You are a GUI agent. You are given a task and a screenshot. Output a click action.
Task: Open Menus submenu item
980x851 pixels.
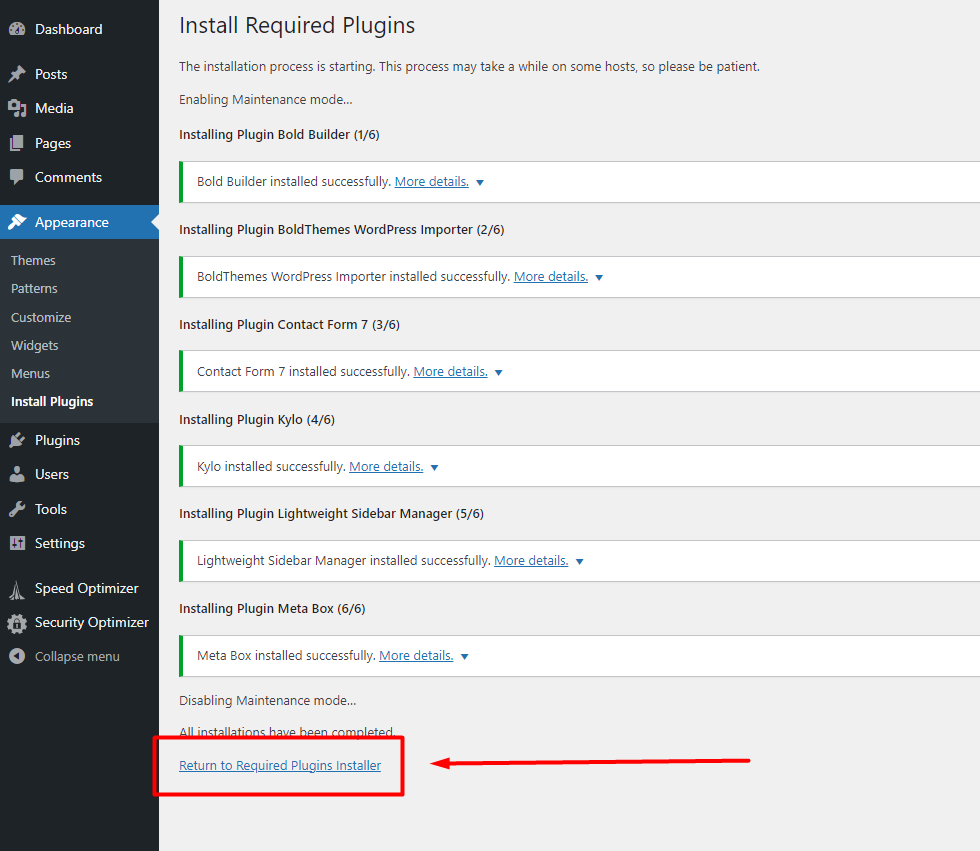31,374
